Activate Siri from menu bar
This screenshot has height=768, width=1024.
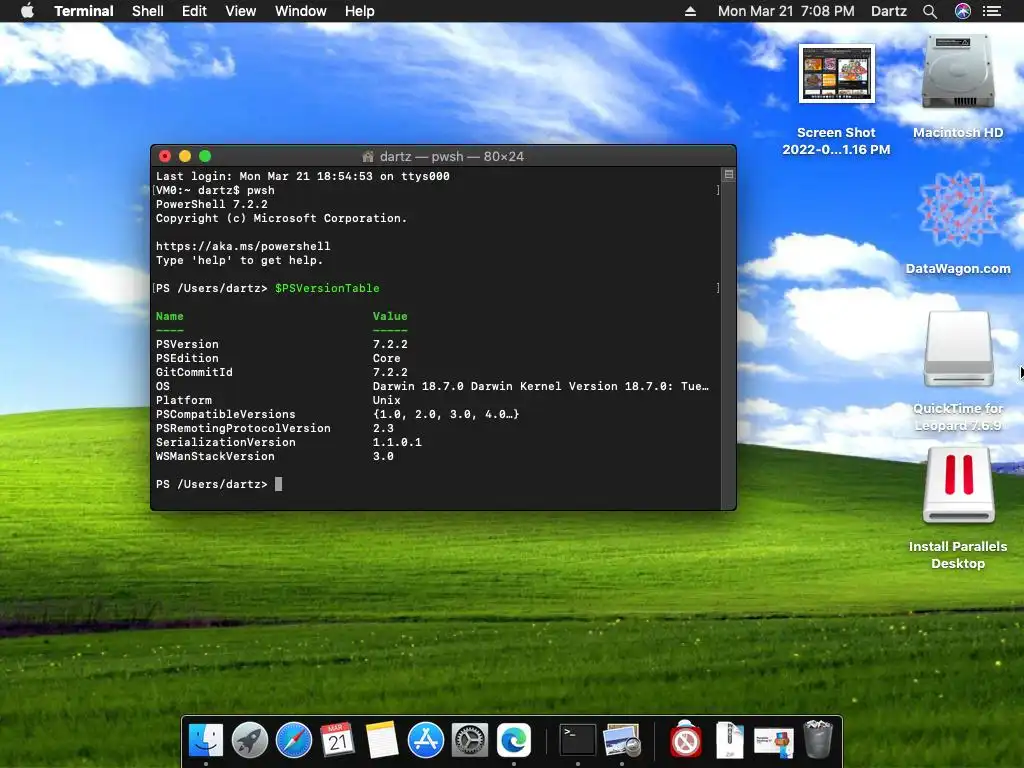click(963, 11)
